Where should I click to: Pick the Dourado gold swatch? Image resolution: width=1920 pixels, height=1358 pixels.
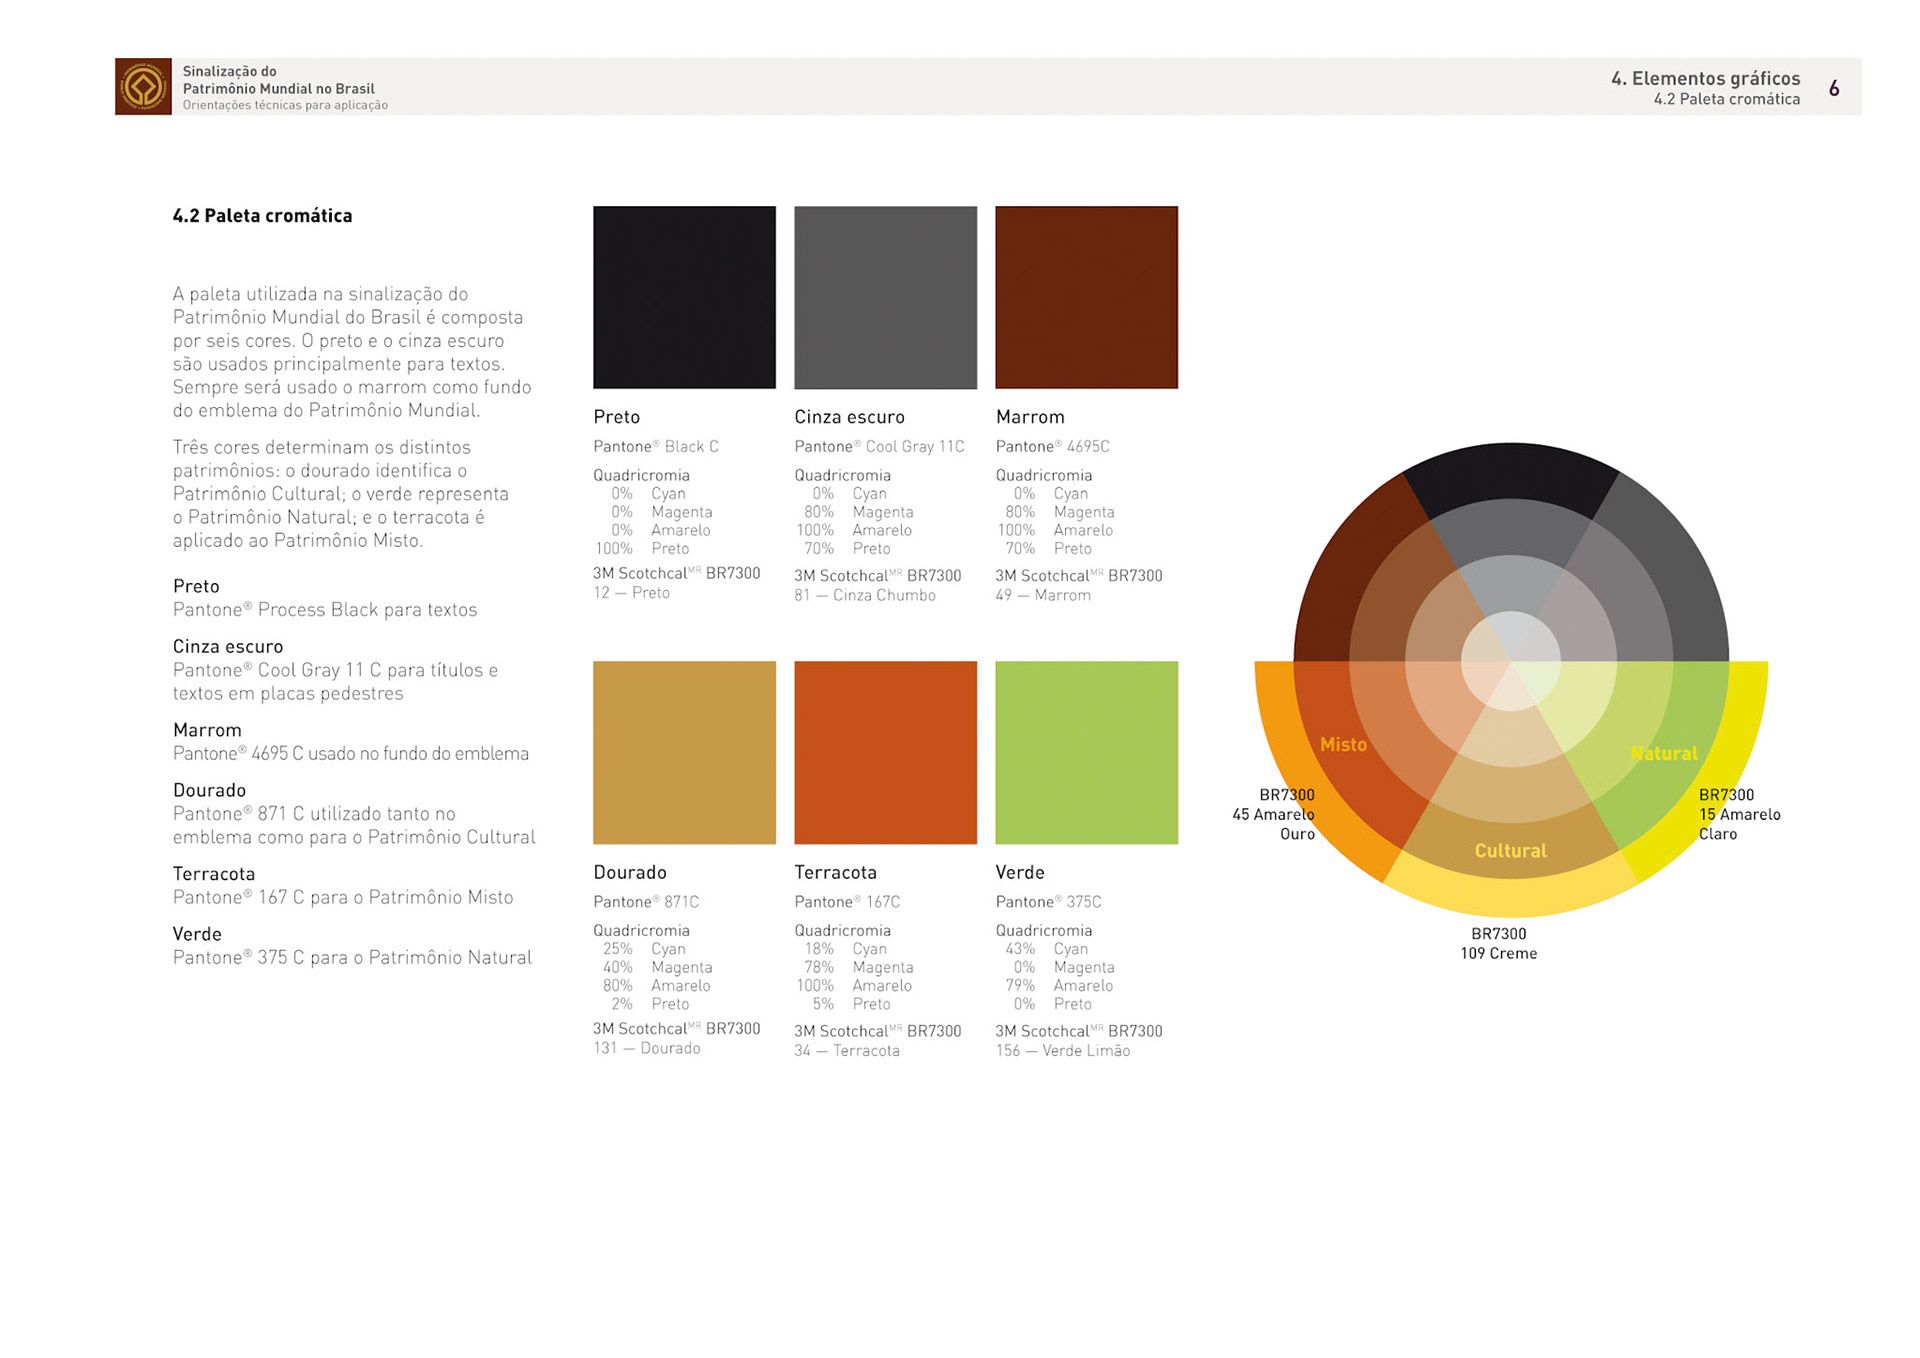pos(684,752)
